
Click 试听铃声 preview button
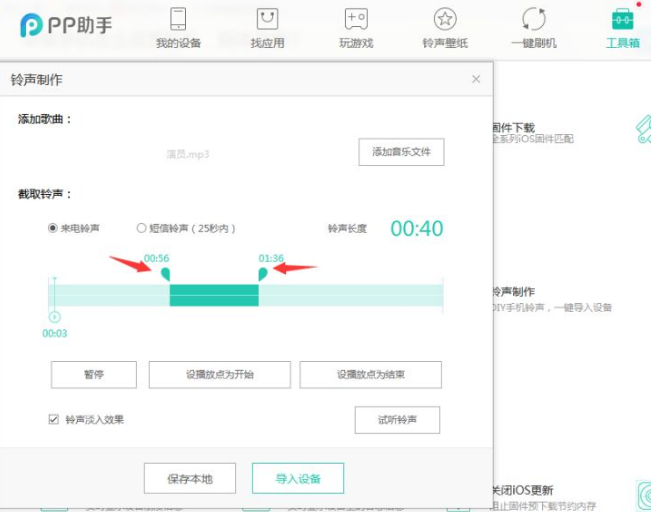(397, 420)
